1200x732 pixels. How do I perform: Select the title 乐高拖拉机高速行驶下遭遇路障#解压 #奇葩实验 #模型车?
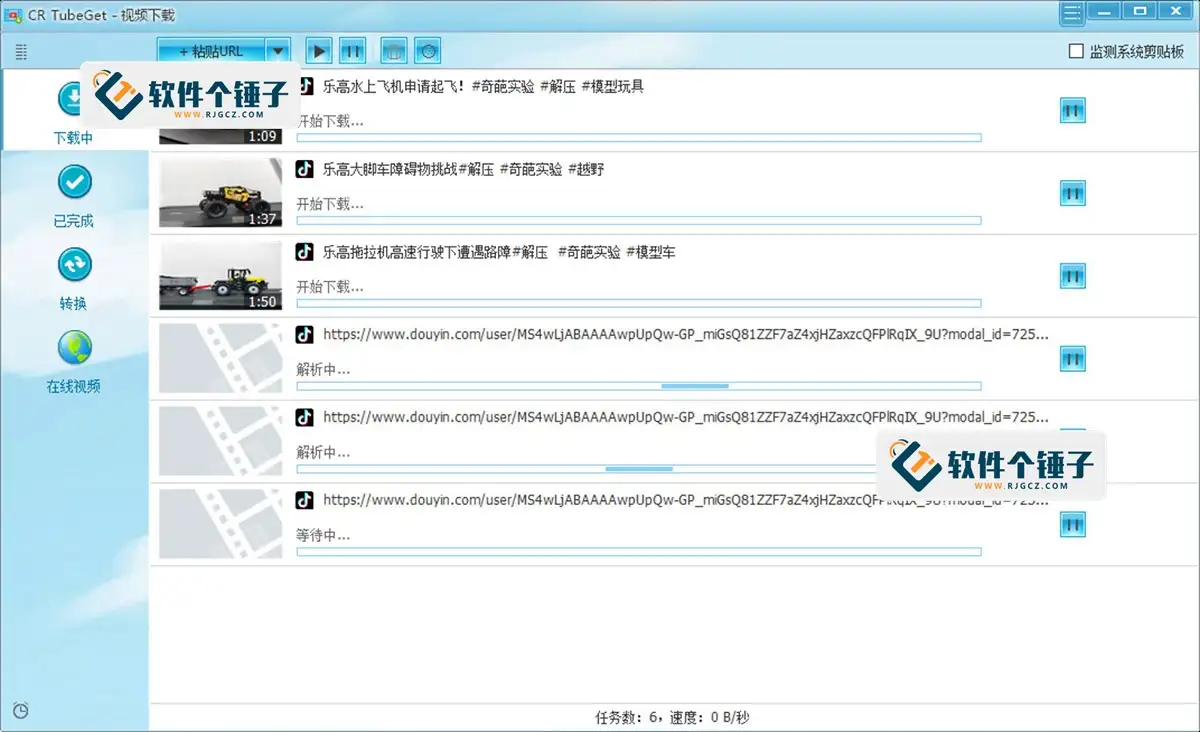point(499,252)
